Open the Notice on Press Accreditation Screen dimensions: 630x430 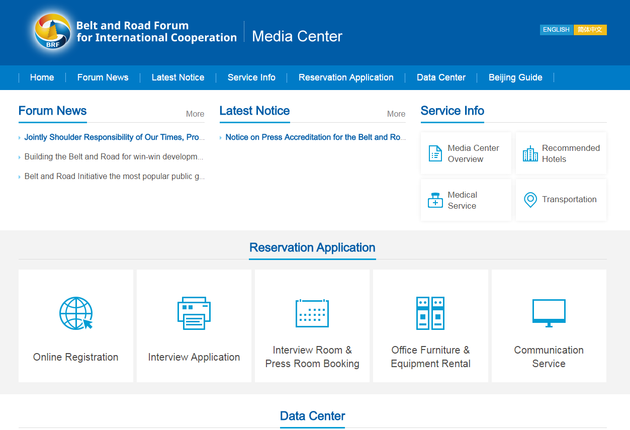314,137
